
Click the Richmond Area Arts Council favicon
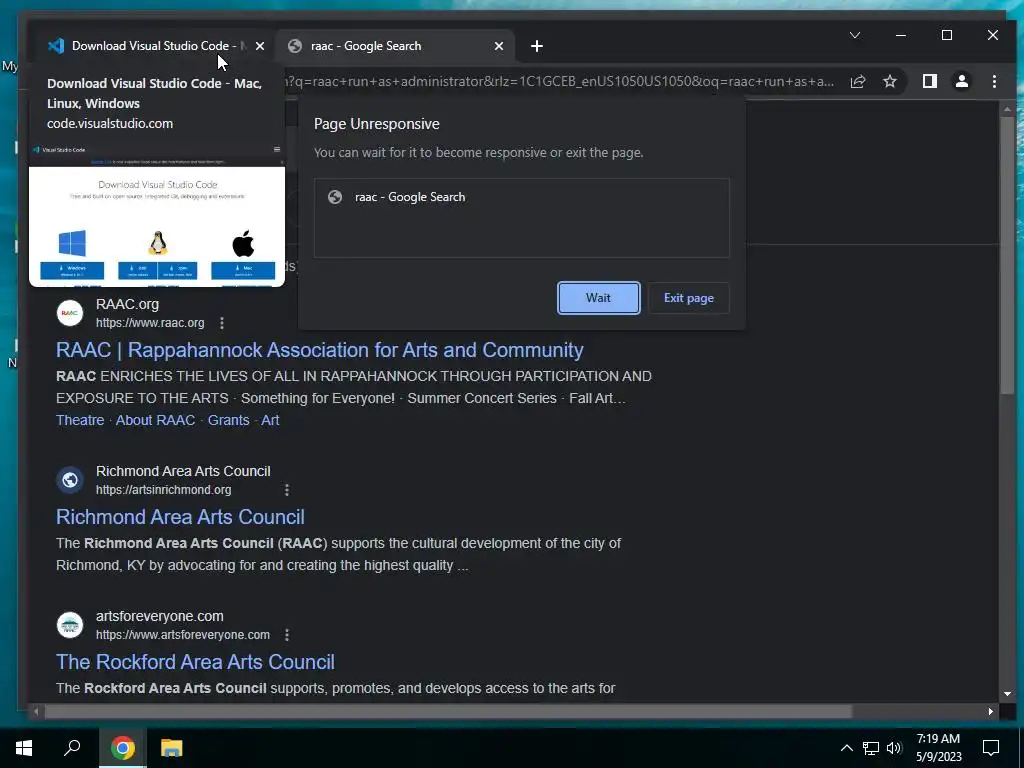click(70, 480)
